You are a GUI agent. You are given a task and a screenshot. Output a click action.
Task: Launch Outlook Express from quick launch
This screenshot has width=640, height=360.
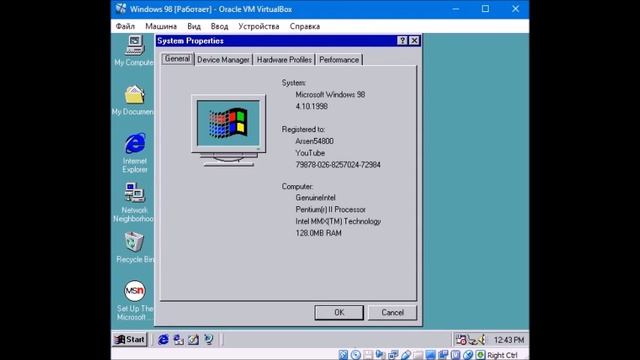pyautogui.click(x=178, y=340)
